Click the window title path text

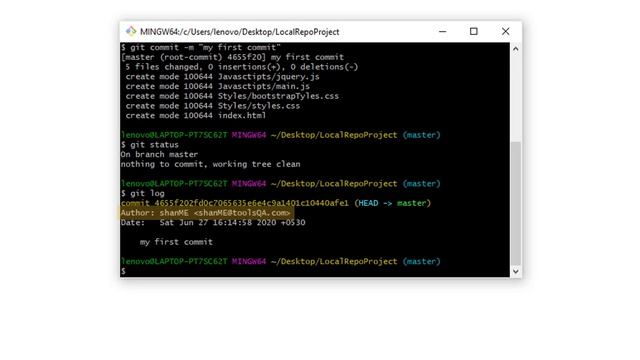(240, 32)
